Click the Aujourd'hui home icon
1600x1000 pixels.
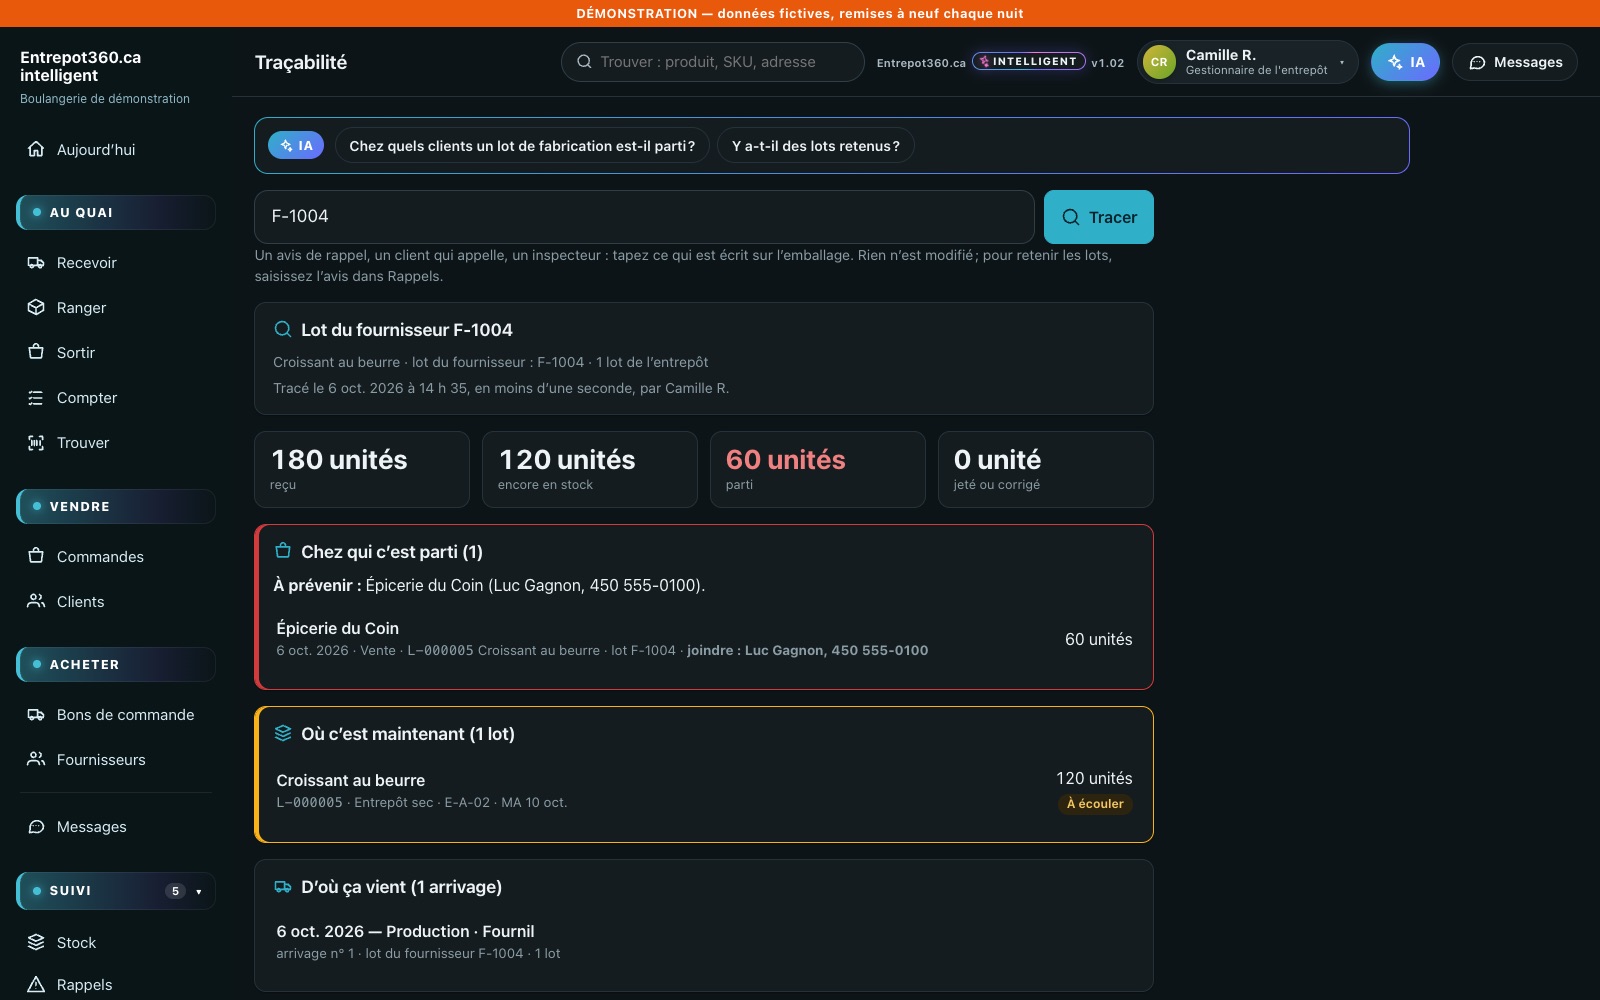[x=36, y=150]
